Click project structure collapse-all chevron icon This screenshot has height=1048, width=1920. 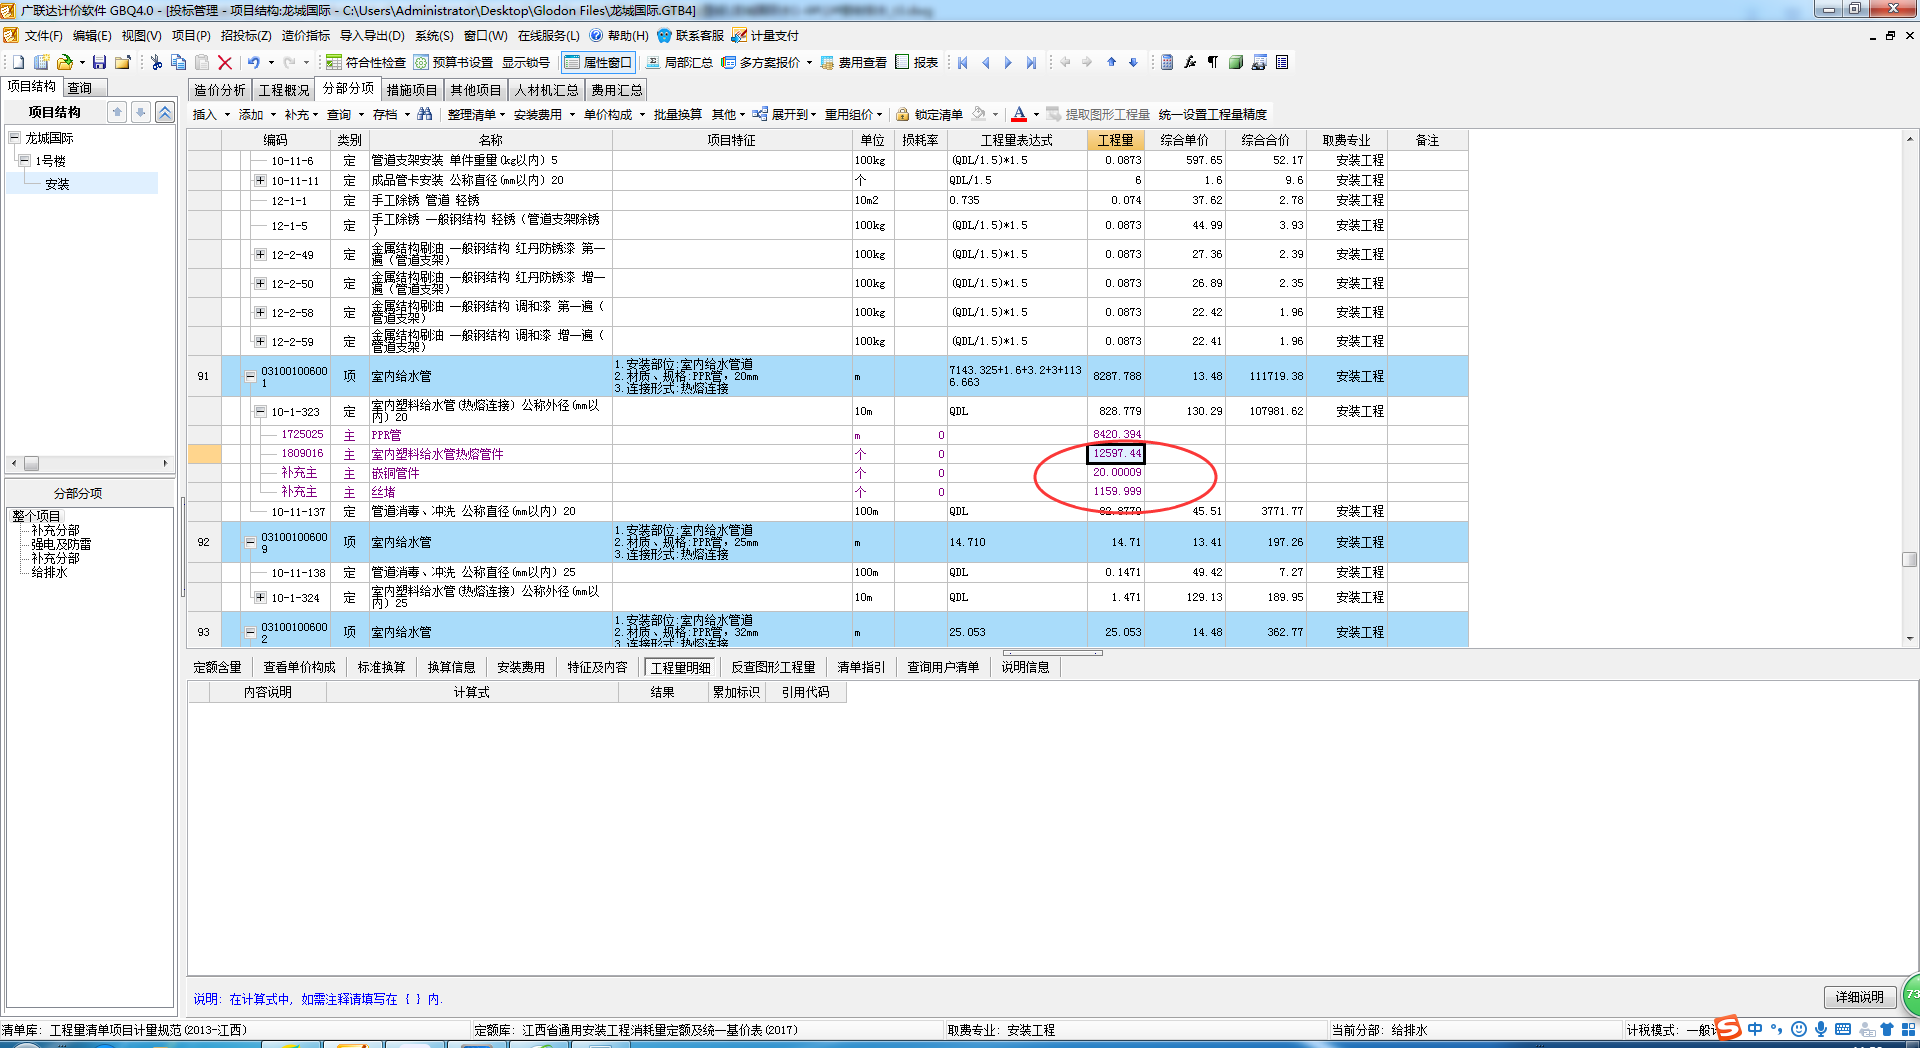pyautogui.click(x=165, y=112)
